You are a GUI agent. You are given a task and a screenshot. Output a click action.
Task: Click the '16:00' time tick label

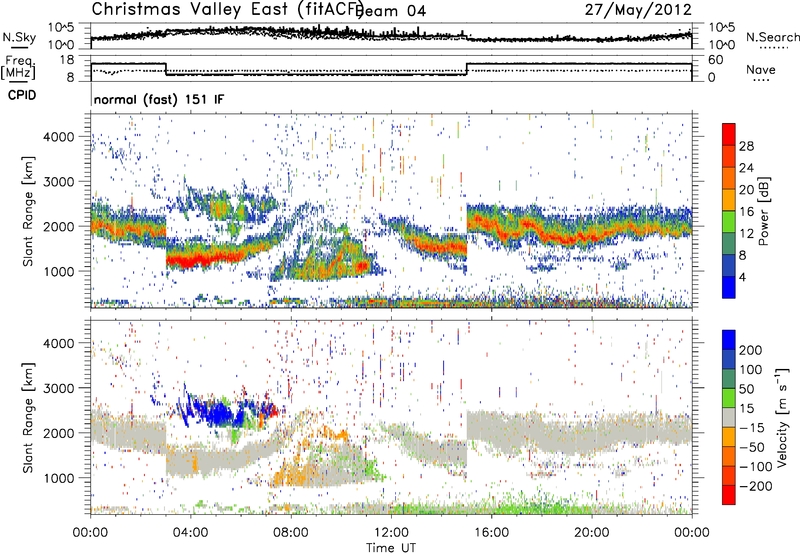pyautogui.click(x=491, y=533)
